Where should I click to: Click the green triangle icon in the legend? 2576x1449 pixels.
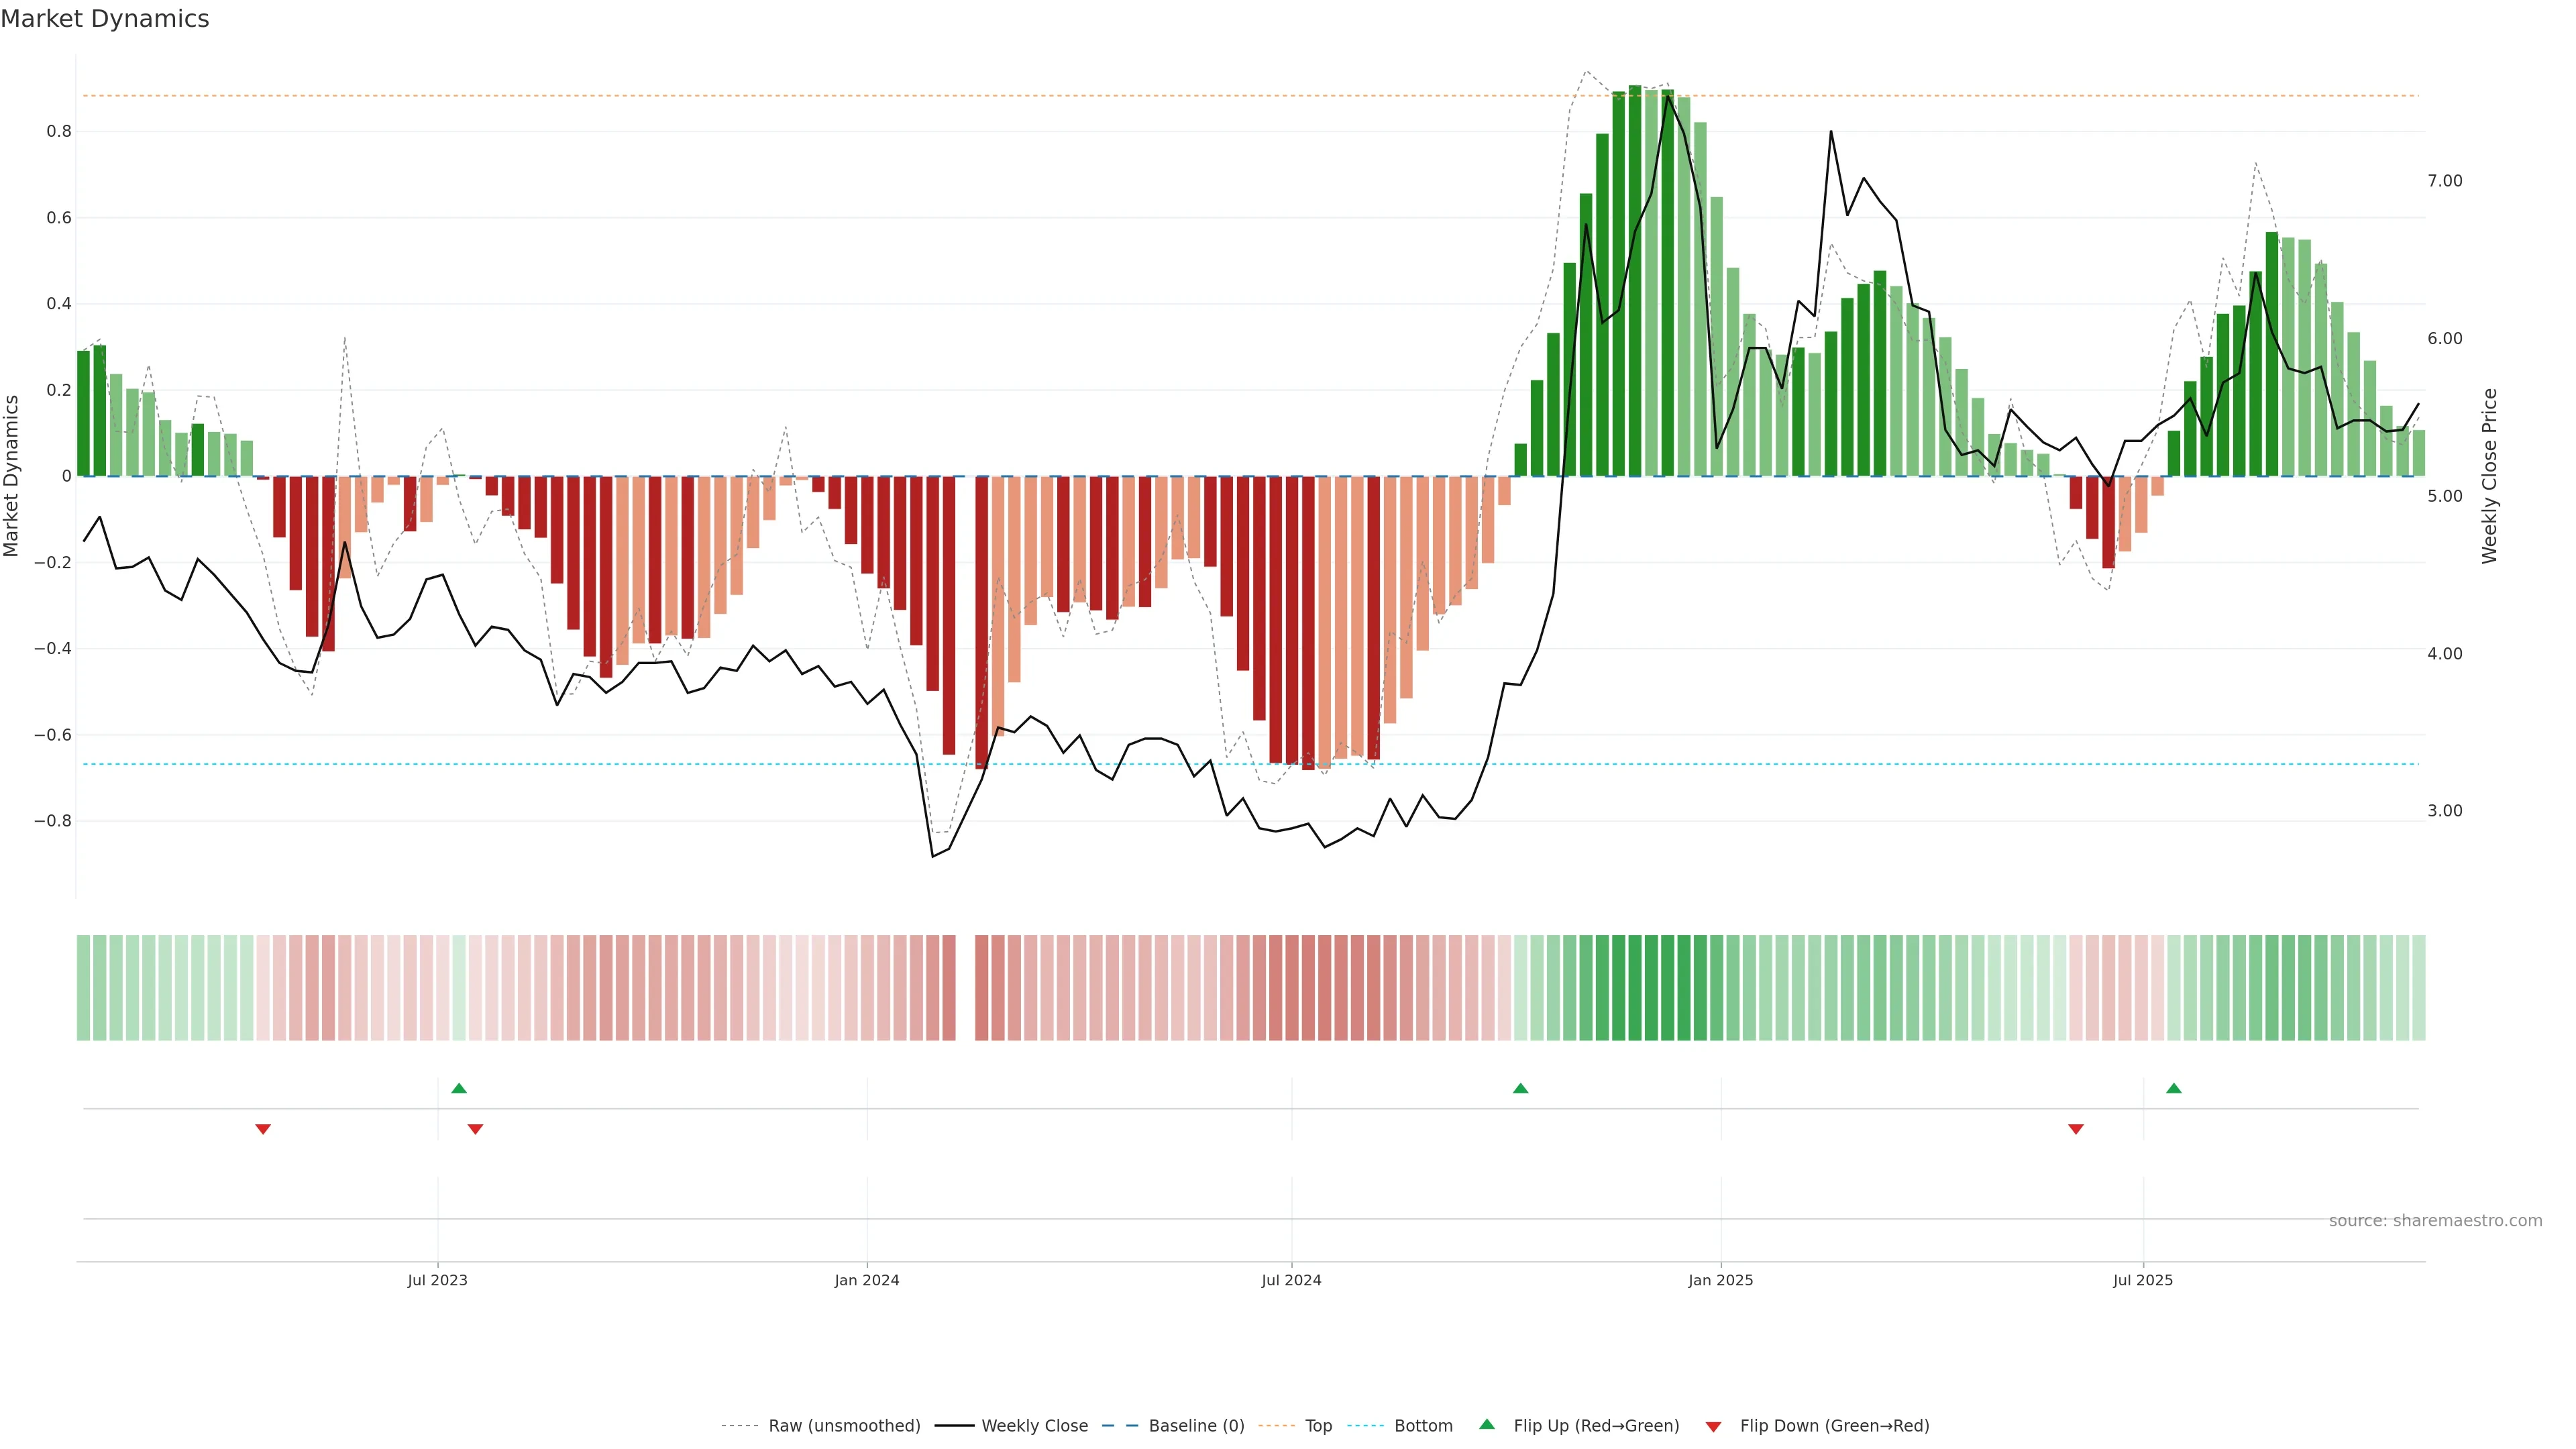click(x=1487, y=1424)
